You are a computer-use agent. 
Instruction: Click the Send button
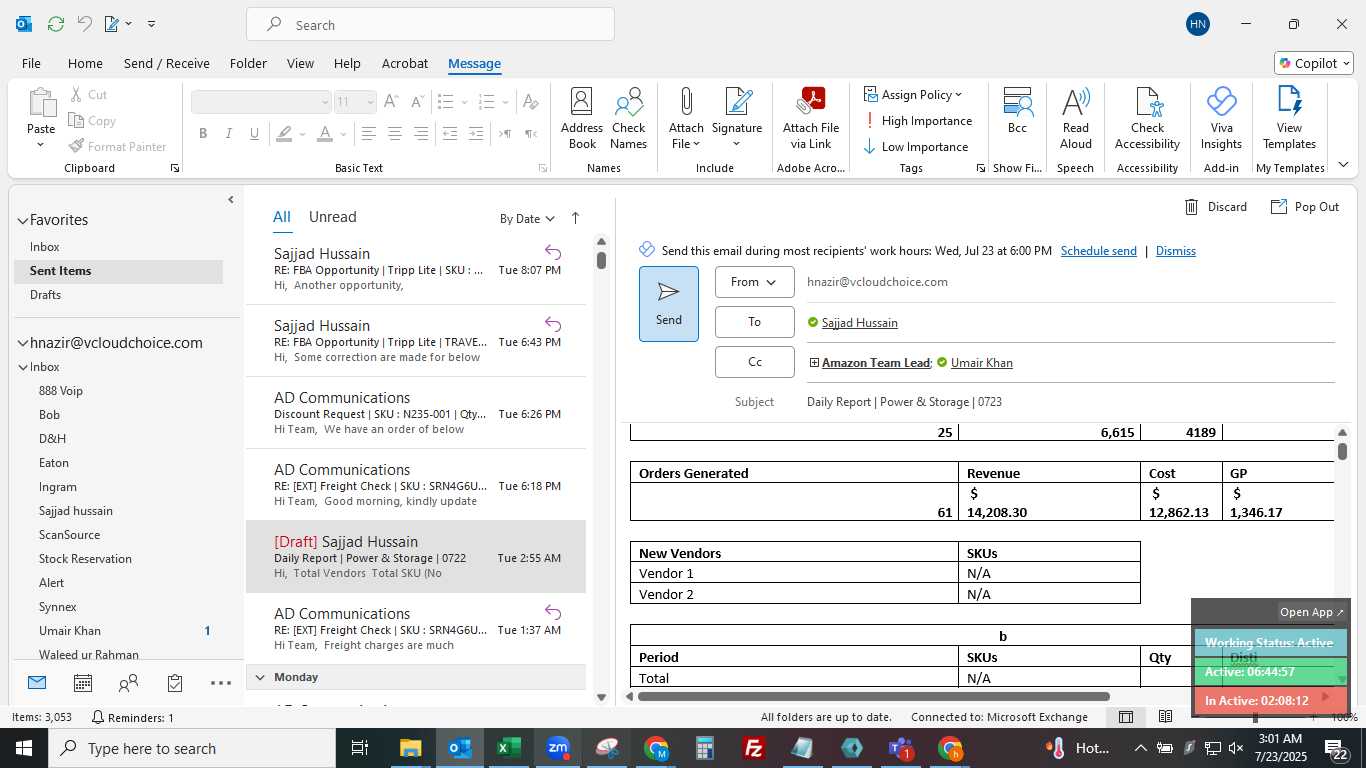click(668, 304)
